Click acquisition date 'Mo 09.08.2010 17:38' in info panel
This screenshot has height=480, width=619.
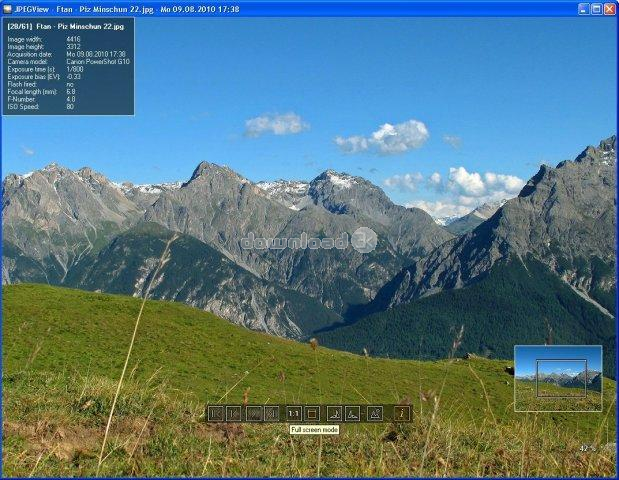point(96,54)
